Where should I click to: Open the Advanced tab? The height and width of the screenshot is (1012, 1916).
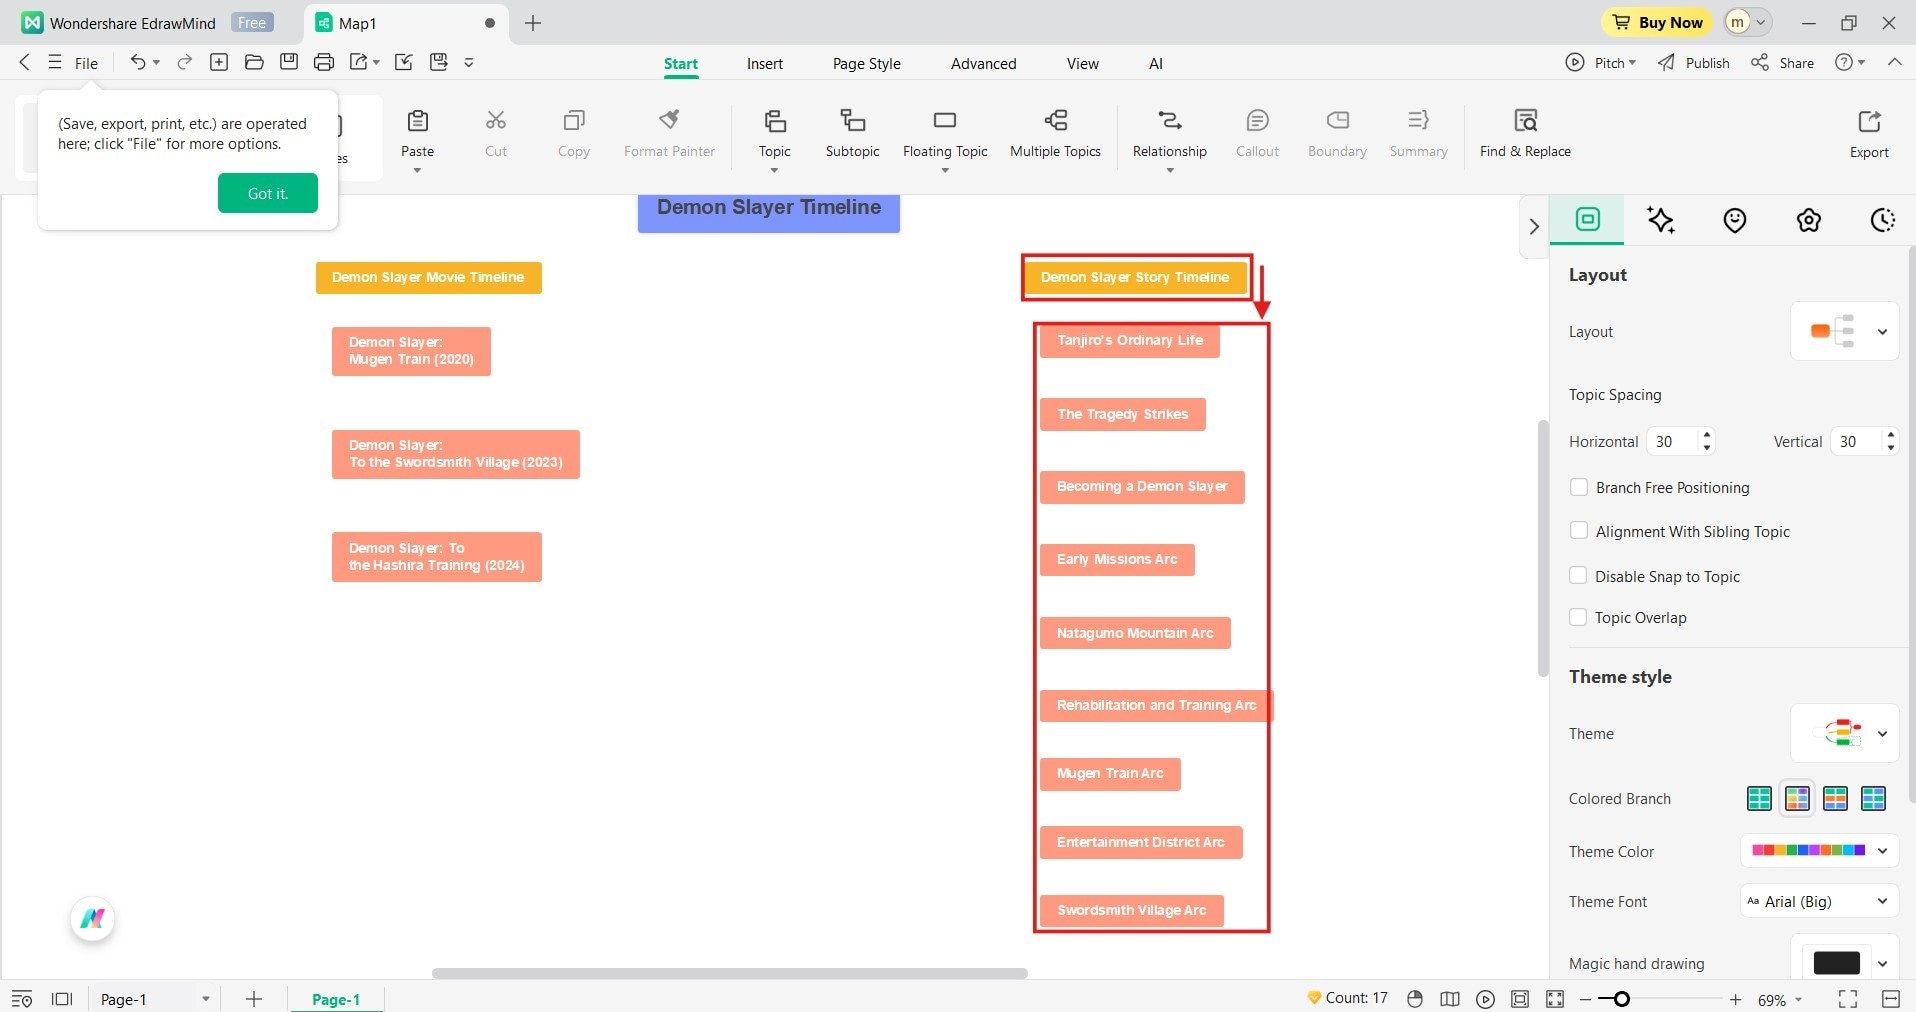[x=983, y=63]
